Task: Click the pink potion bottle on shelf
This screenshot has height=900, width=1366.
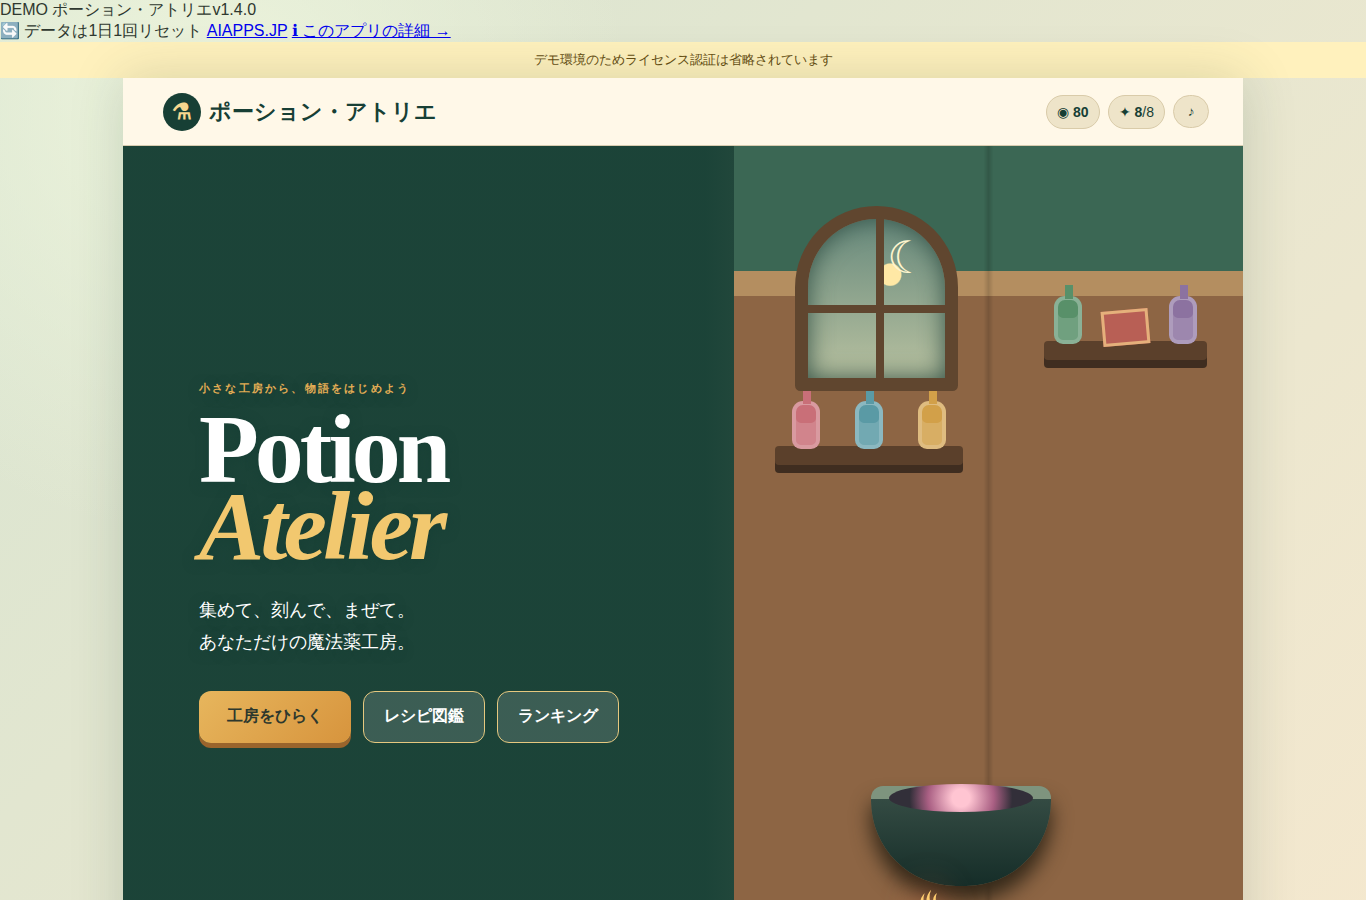Action: (806, 420)
